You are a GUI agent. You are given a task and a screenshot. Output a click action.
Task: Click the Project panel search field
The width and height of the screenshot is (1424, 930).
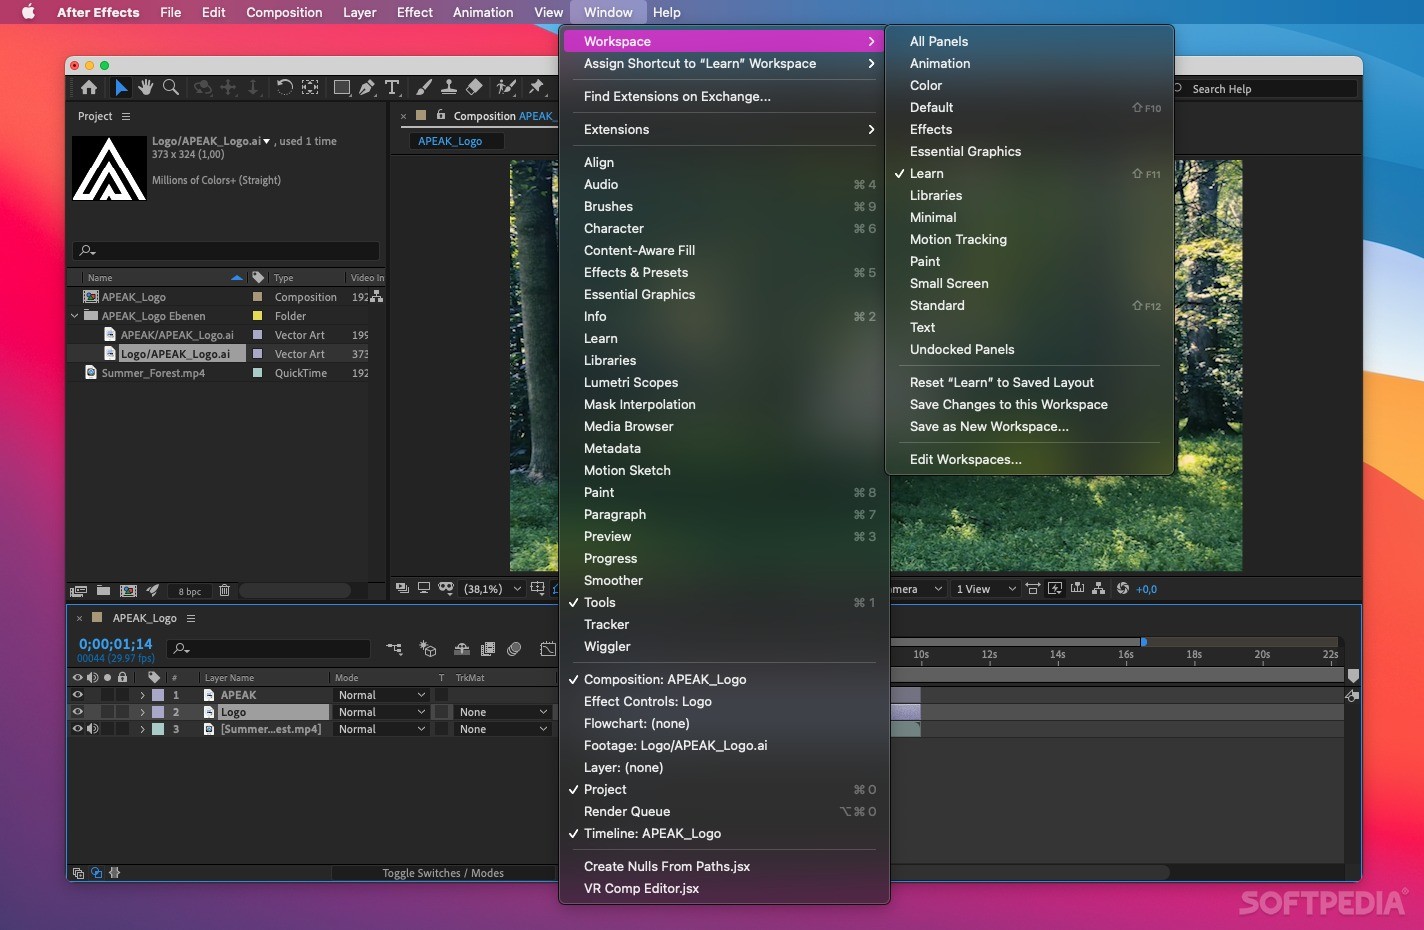[226, 250]
